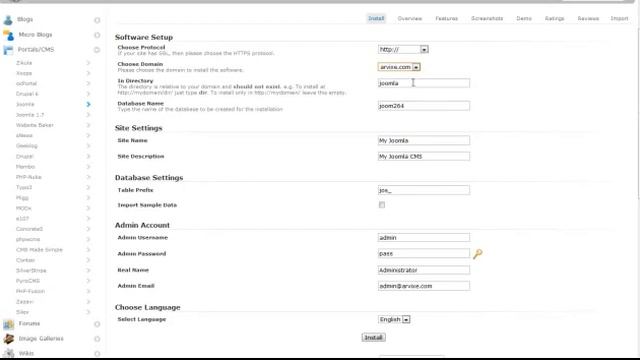This screenshot has height=360, width=640.
Task: Select CMS Made Simple in the sidebar
Action: [x=39, y=250]
